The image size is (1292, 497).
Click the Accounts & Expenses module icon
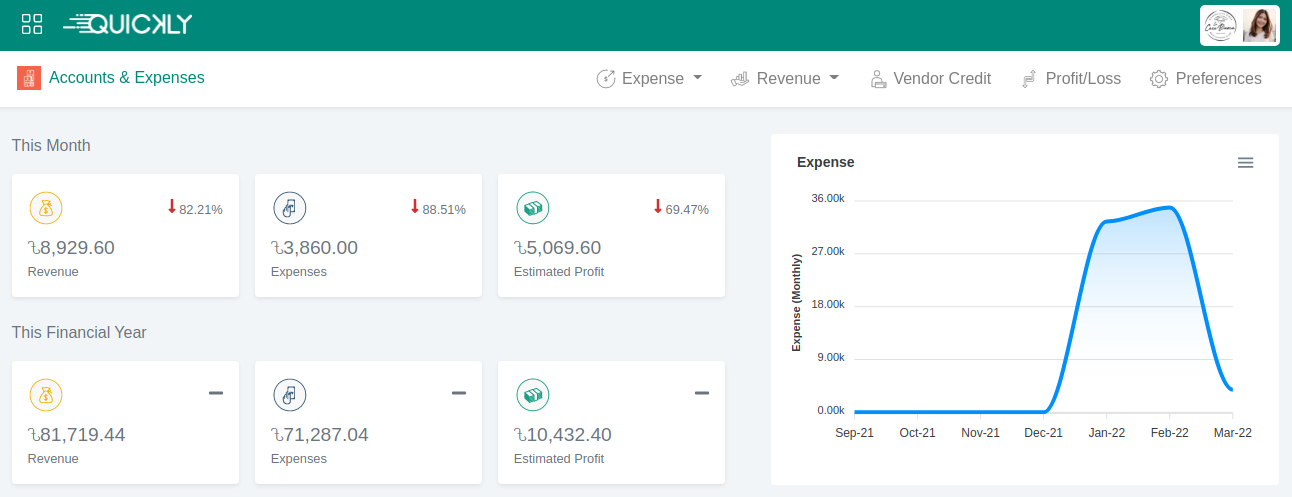[x=29, y=78]
